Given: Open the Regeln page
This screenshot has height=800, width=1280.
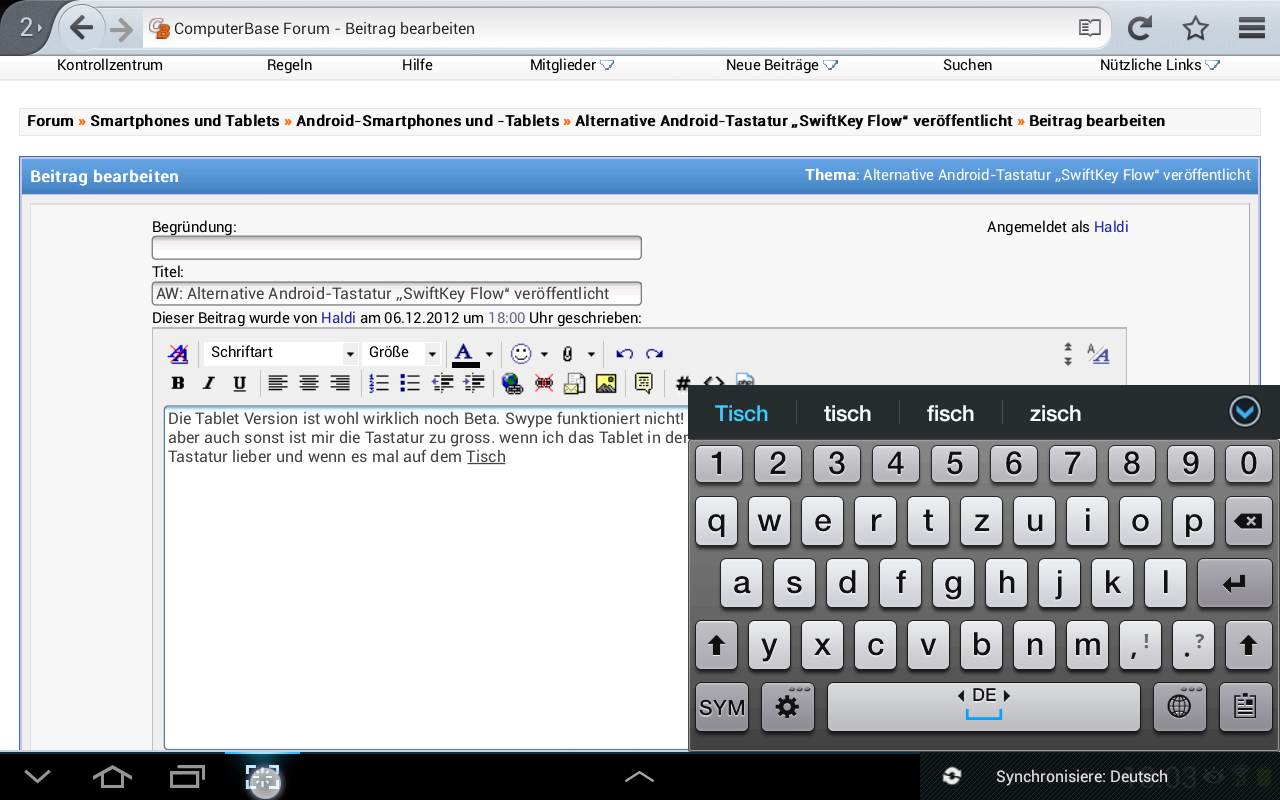Looking at the screenshot, I should tap(290, 65).
